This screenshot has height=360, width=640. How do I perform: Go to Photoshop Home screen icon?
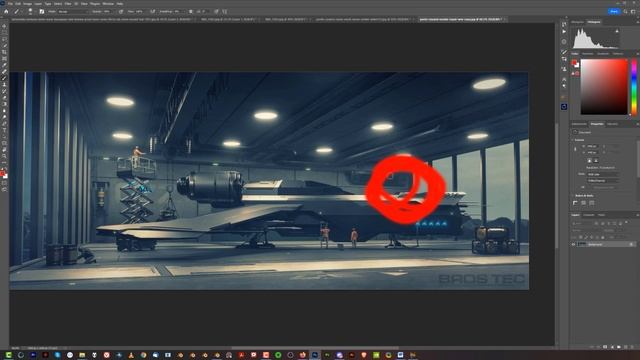6,11
